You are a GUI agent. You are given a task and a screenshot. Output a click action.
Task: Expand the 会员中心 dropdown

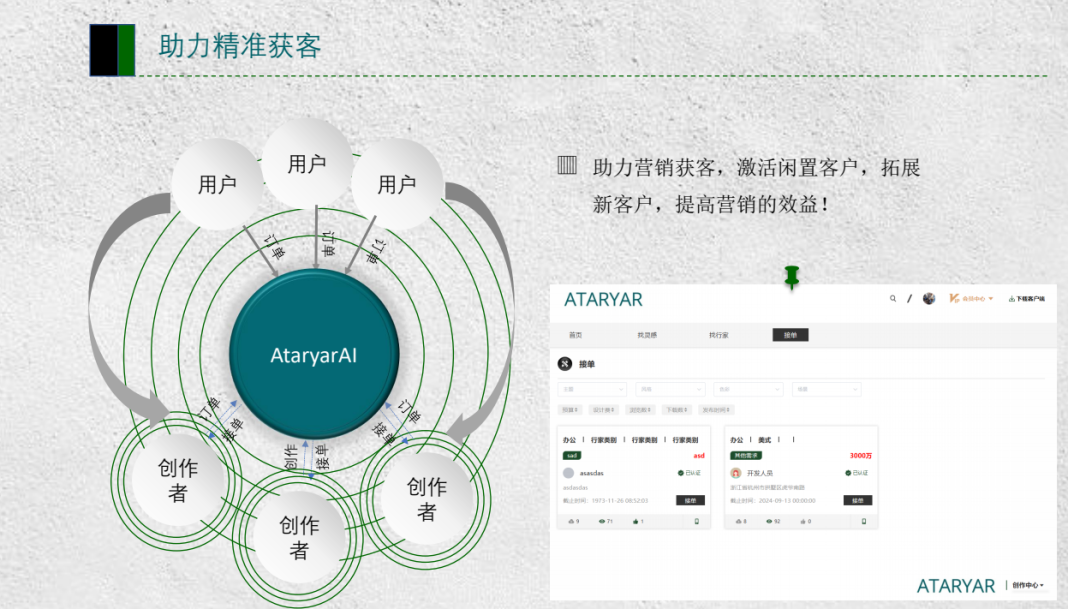pos(977,298)
